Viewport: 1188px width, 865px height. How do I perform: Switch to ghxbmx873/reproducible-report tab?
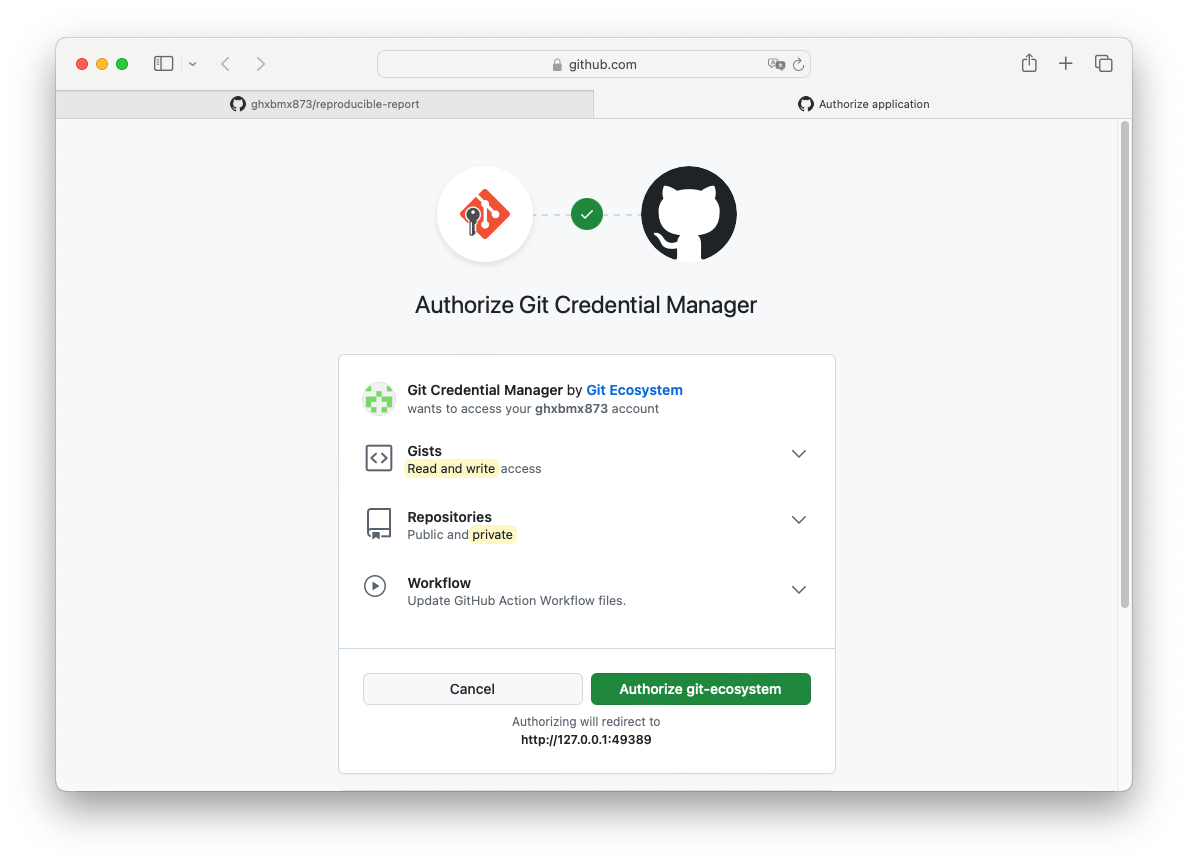pos(325,104)
